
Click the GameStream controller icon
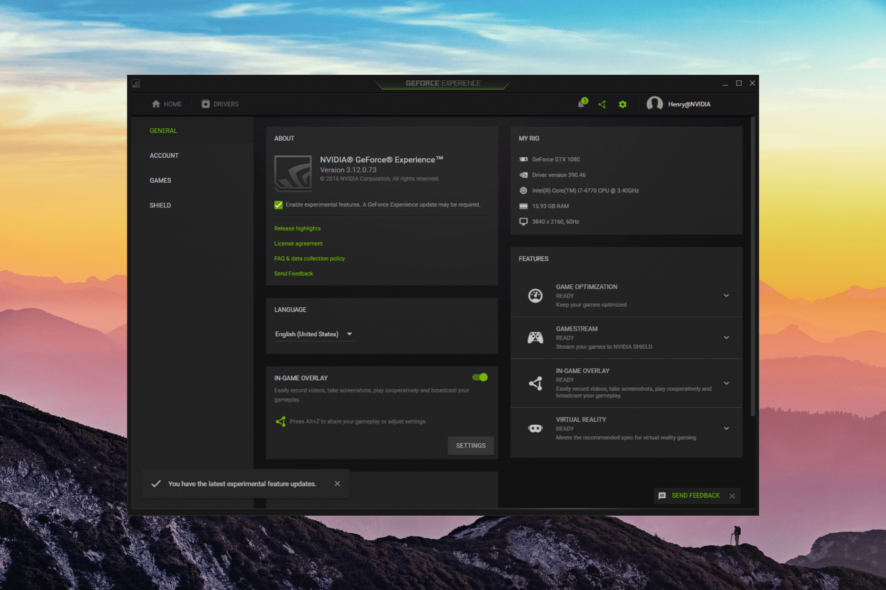tap(535, 337)
